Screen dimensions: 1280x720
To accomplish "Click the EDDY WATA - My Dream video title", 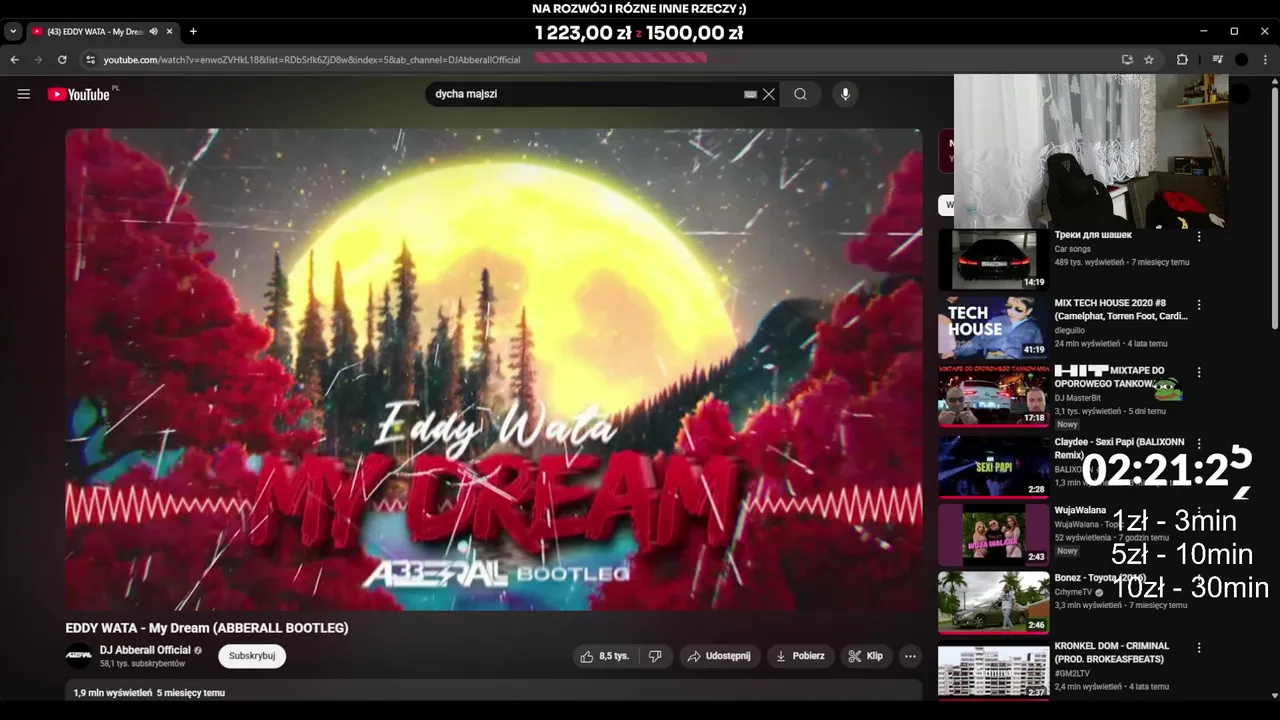I will pos(207,628).
